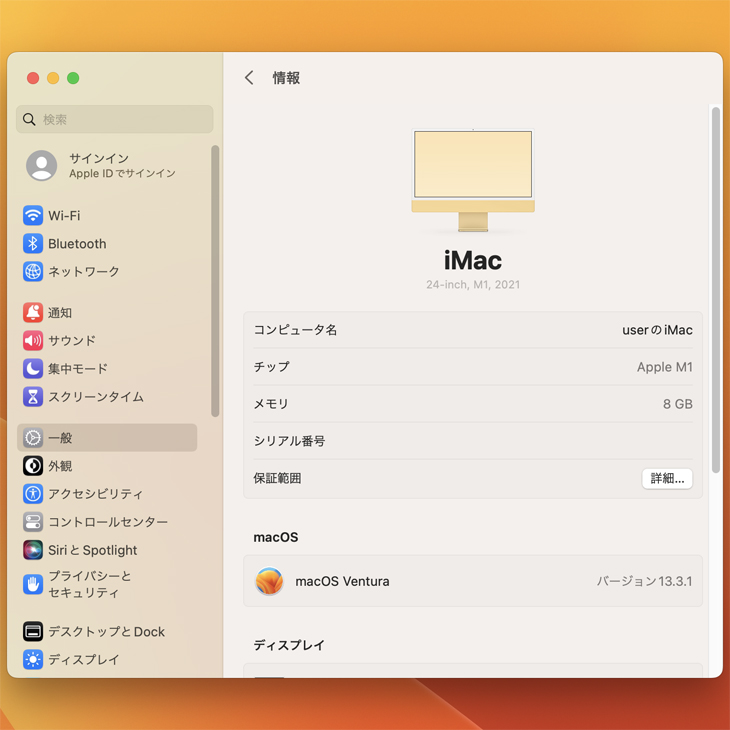The image size is (730, 730).
Task: Open プライバシーとセキュリティ hand icon
Action: click(x=33, y=584)
